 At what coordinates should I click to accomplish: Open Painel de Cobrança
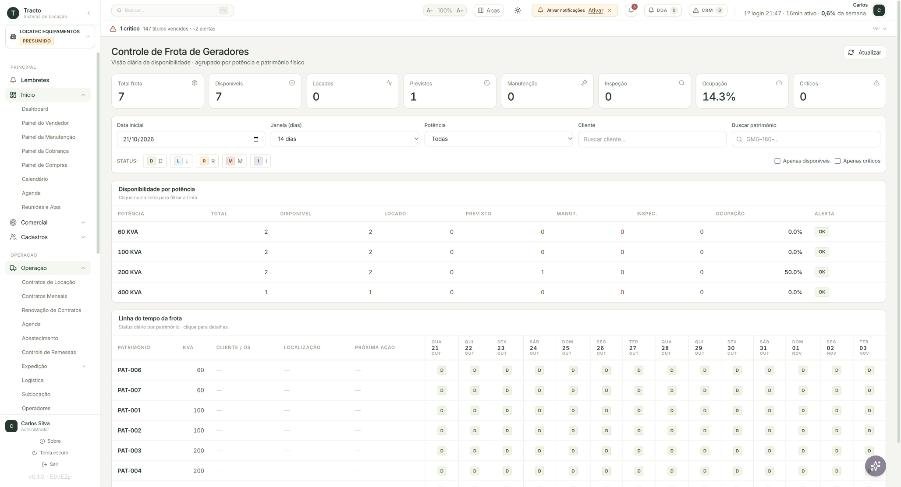pos(45,151)
